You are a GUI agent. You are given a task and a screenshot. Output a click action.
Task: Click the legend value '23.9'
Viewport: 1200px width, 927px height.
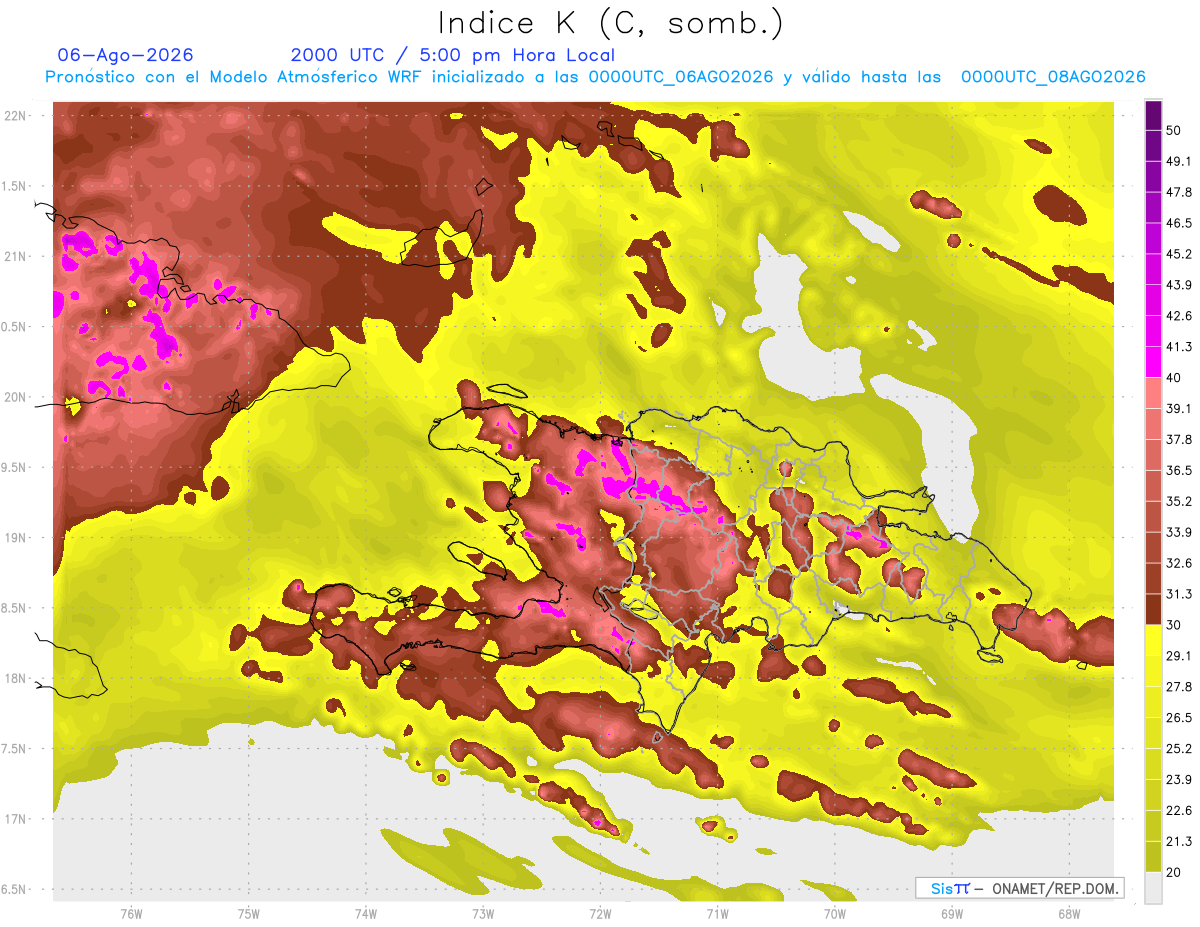pyautogui.click(x=1179, y=780)
